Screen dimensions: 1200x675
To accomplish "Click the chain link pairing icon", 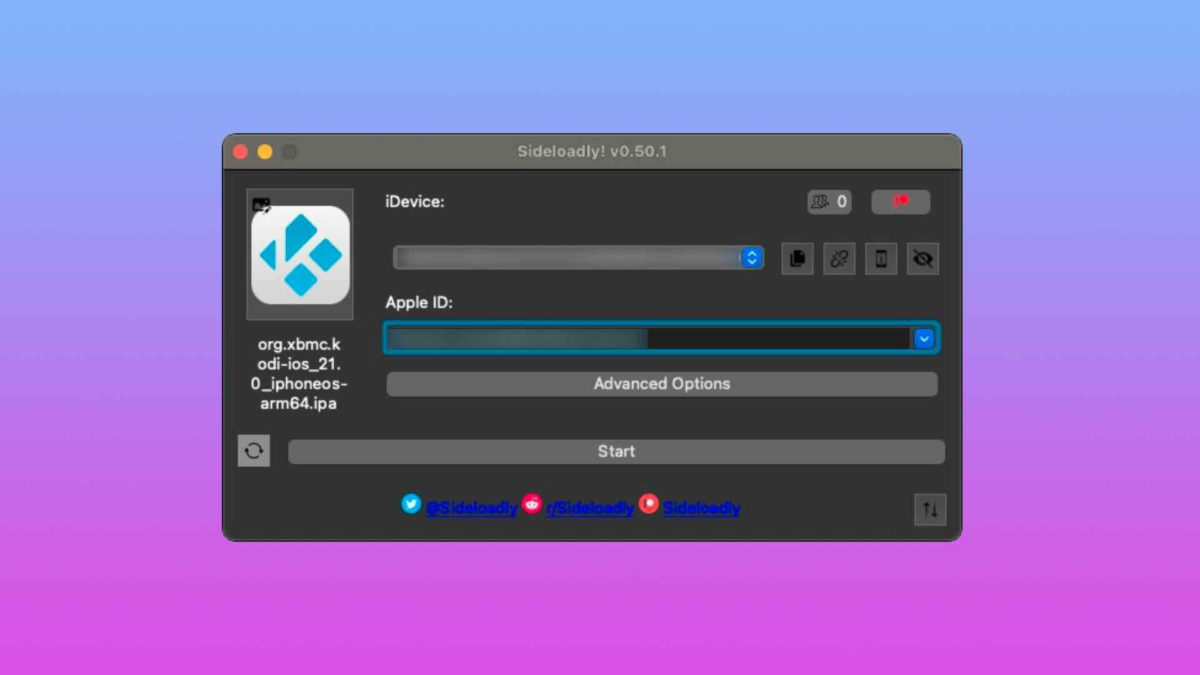I will point(839,259).
